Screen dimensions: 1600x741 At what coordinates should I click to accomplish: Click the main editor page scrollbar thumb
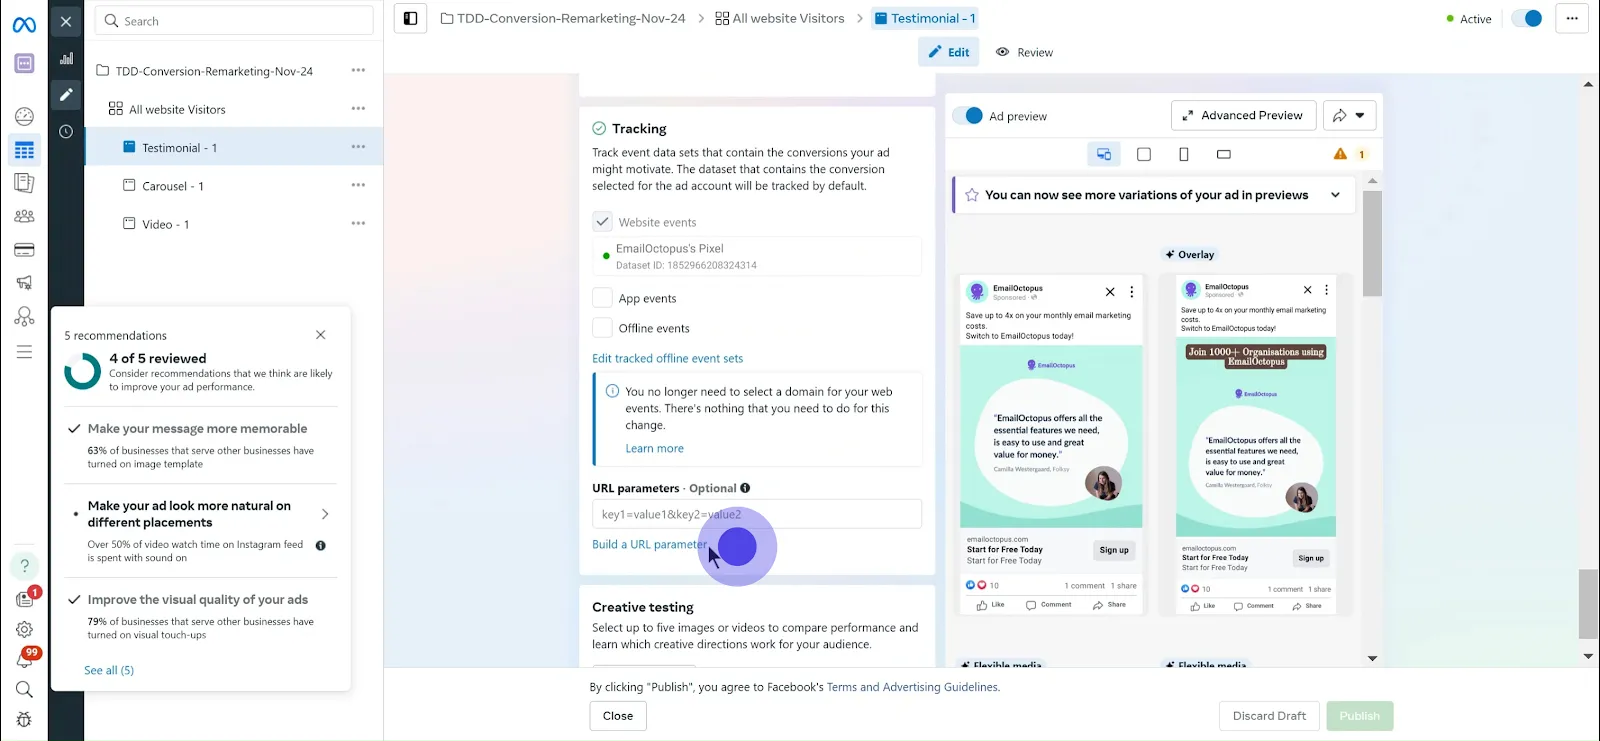point(1588,604)
